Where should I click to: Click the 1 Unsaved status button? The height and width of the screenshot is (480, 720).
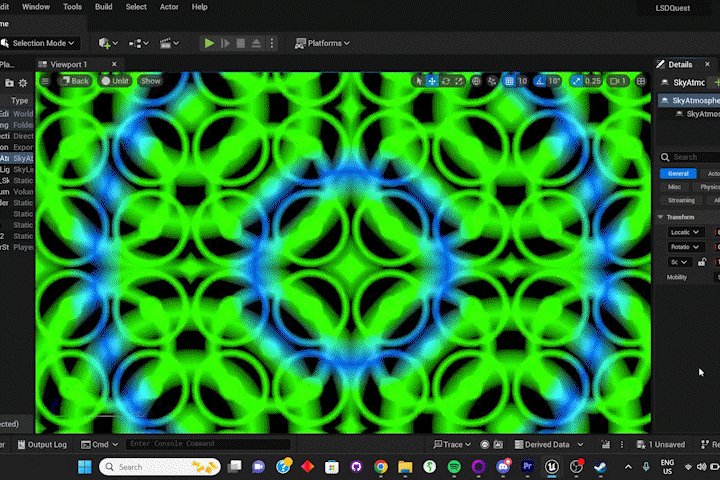pyautogui.click(x=661, y=444)
